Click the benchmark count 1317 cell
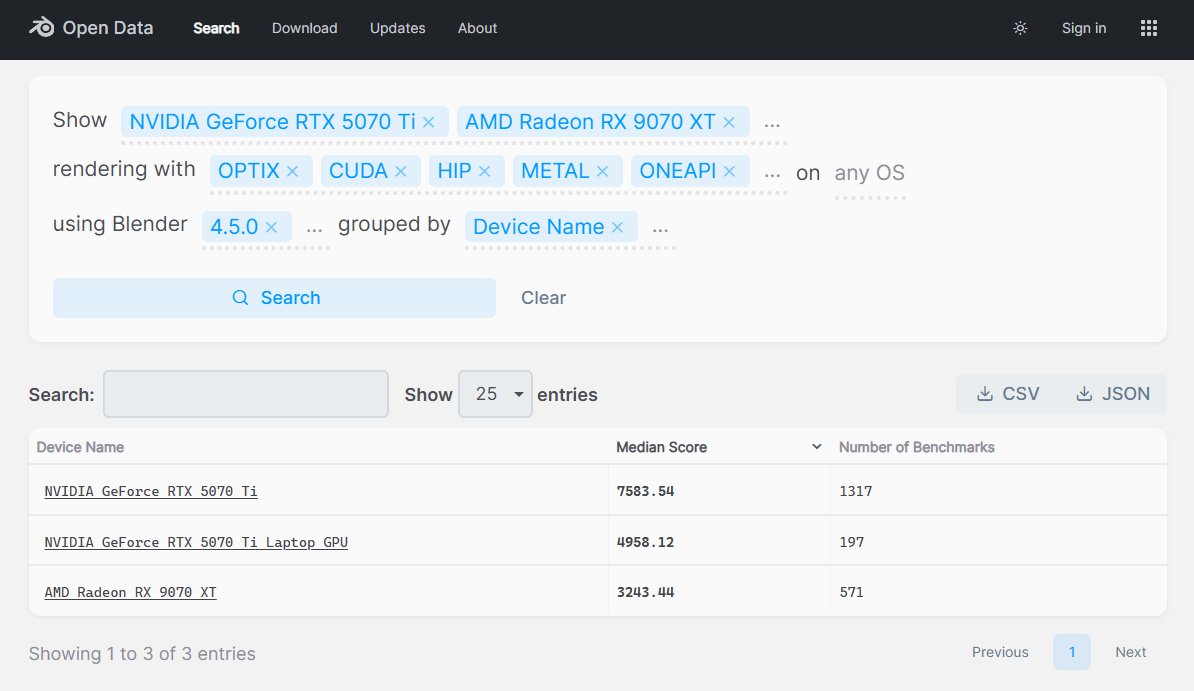Screen dimensions: 1194x691 coord(856,491)
